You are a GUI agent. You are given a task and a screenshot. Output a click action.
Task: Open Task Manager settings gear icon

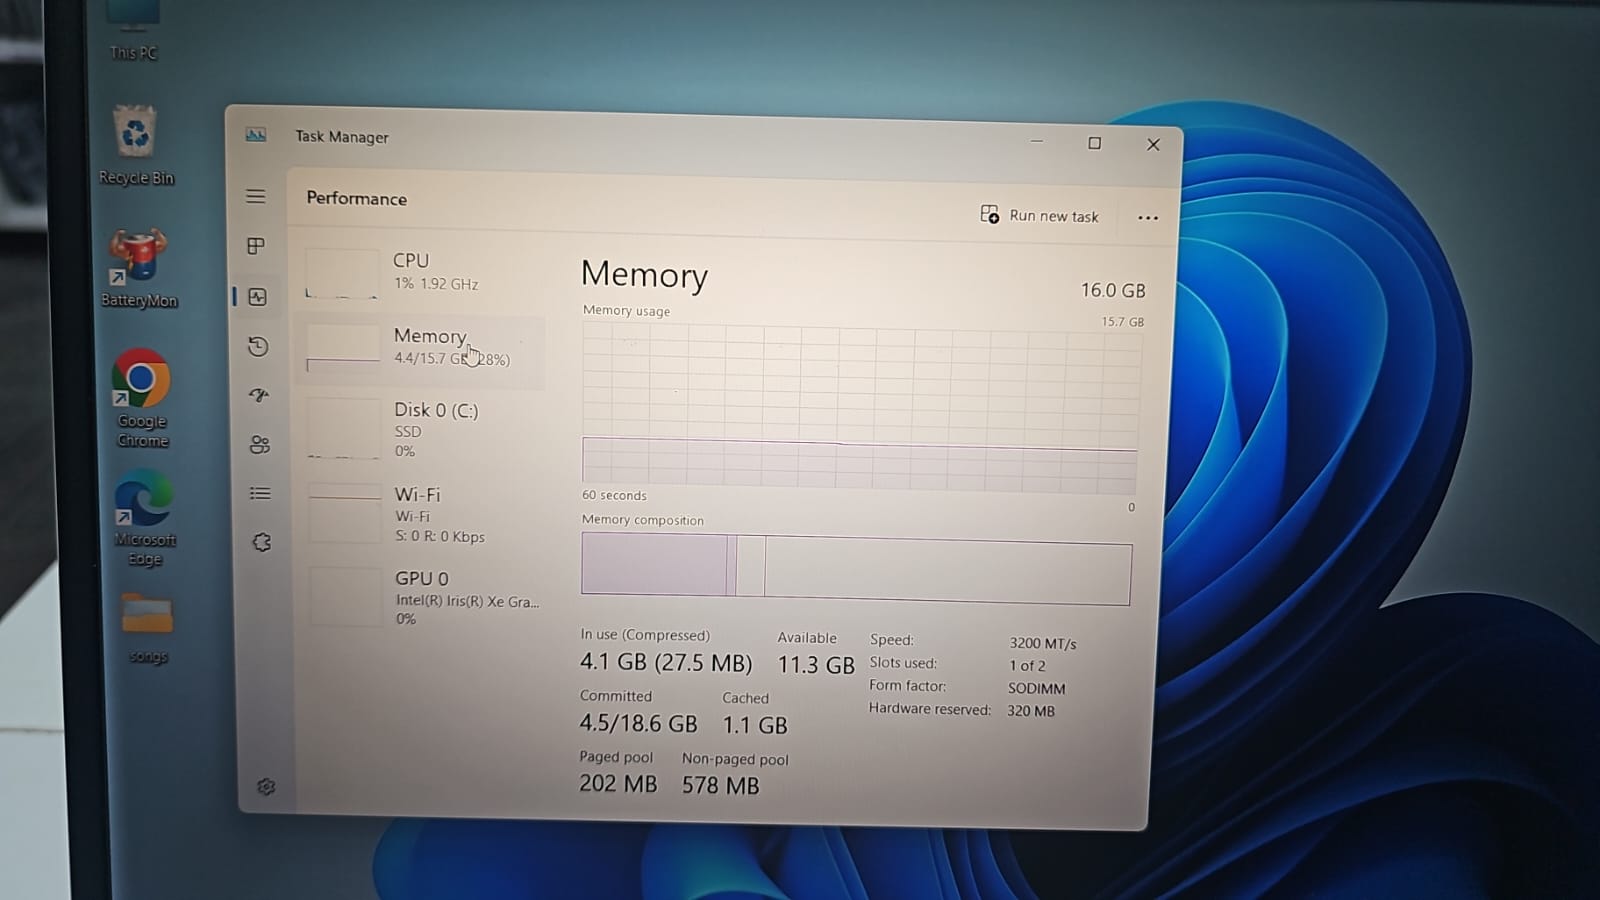click(x=266, y=787)
